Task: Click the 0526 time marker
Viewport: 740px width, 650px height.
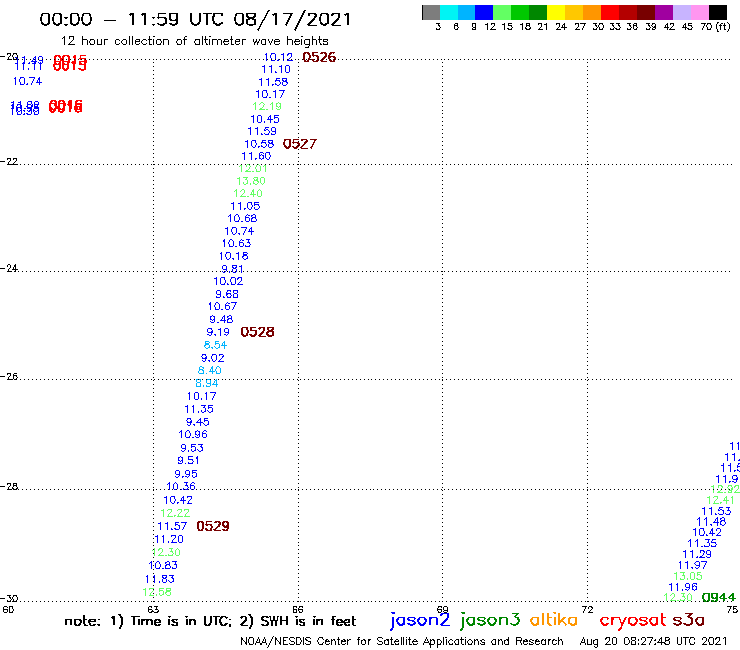Action: click(319, 58)
